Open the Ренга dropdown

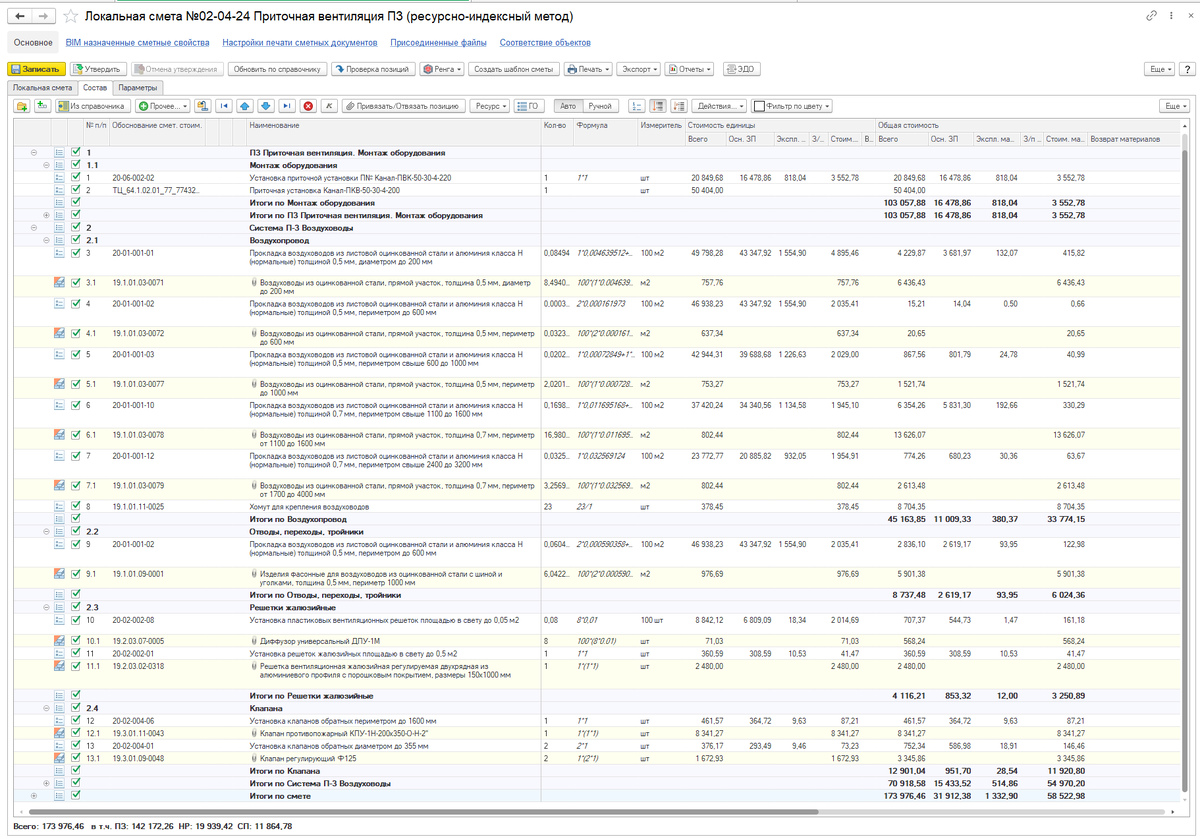[x=441, y=69]
